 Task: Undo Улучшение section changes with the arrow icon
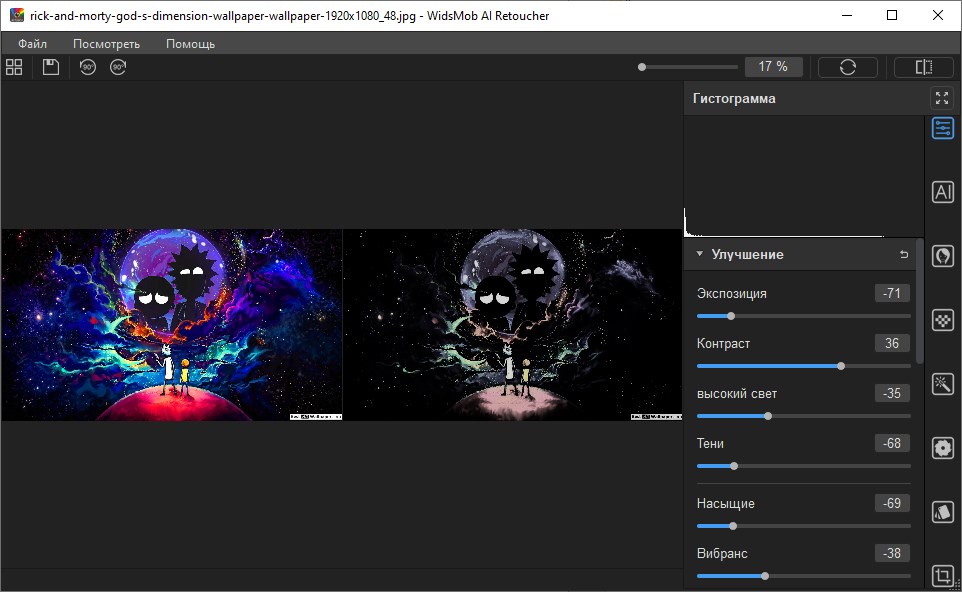(904, 254)
